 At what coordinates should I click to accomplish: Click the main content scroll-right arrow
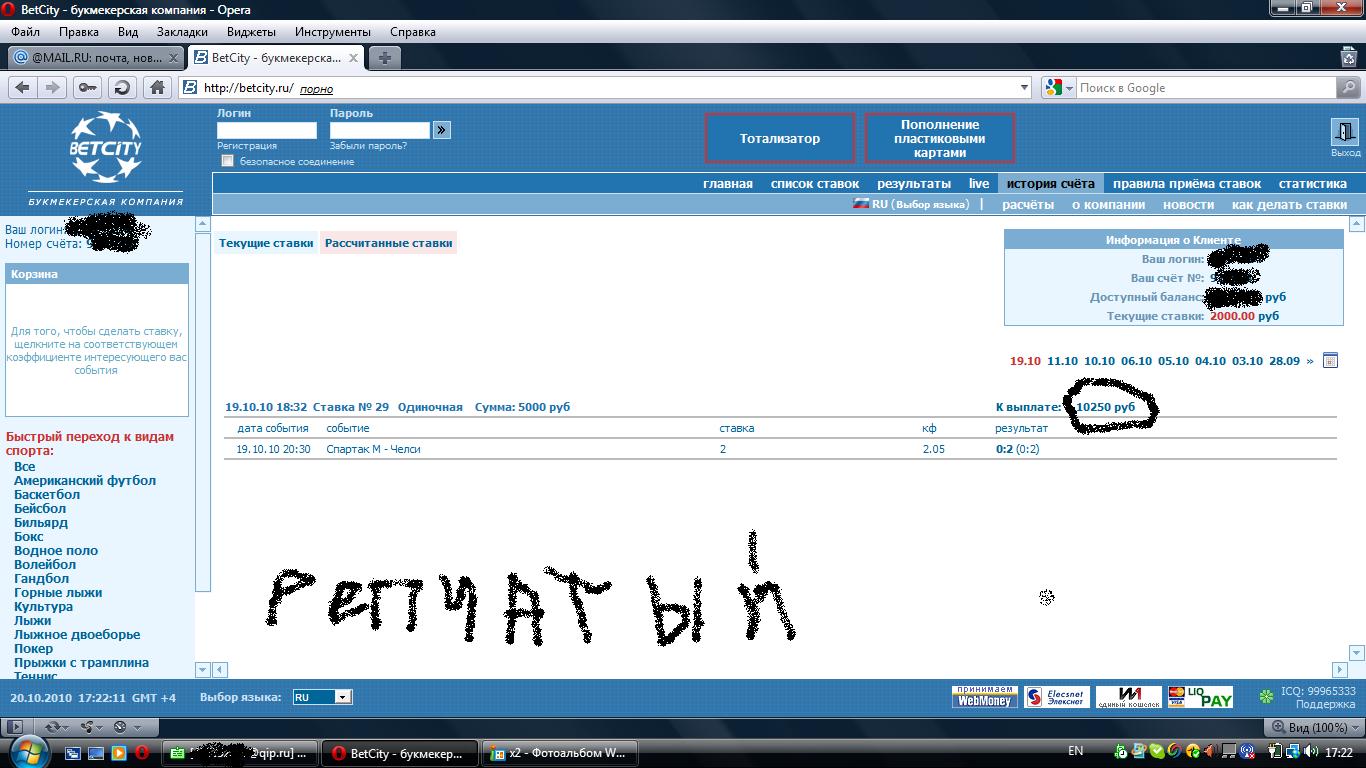pos(1339,669)
